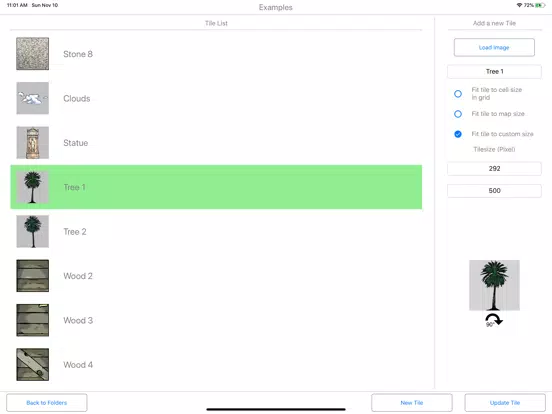552x414 pixels.
Task: Focus the tilesize field showing 292
Action: click(494, 169)
